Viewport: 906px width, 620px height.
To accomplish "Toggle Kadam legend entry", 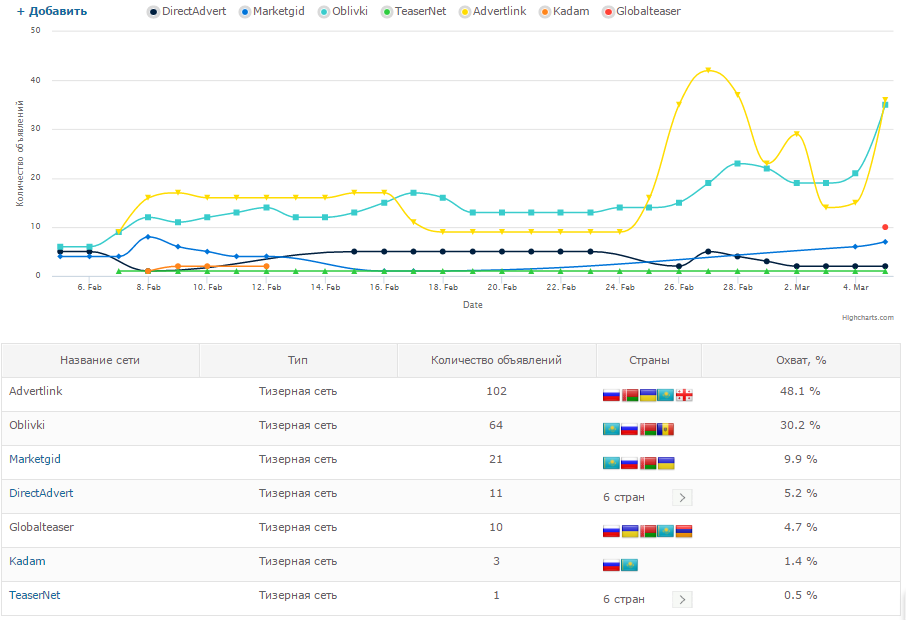I will click(564, 12).
